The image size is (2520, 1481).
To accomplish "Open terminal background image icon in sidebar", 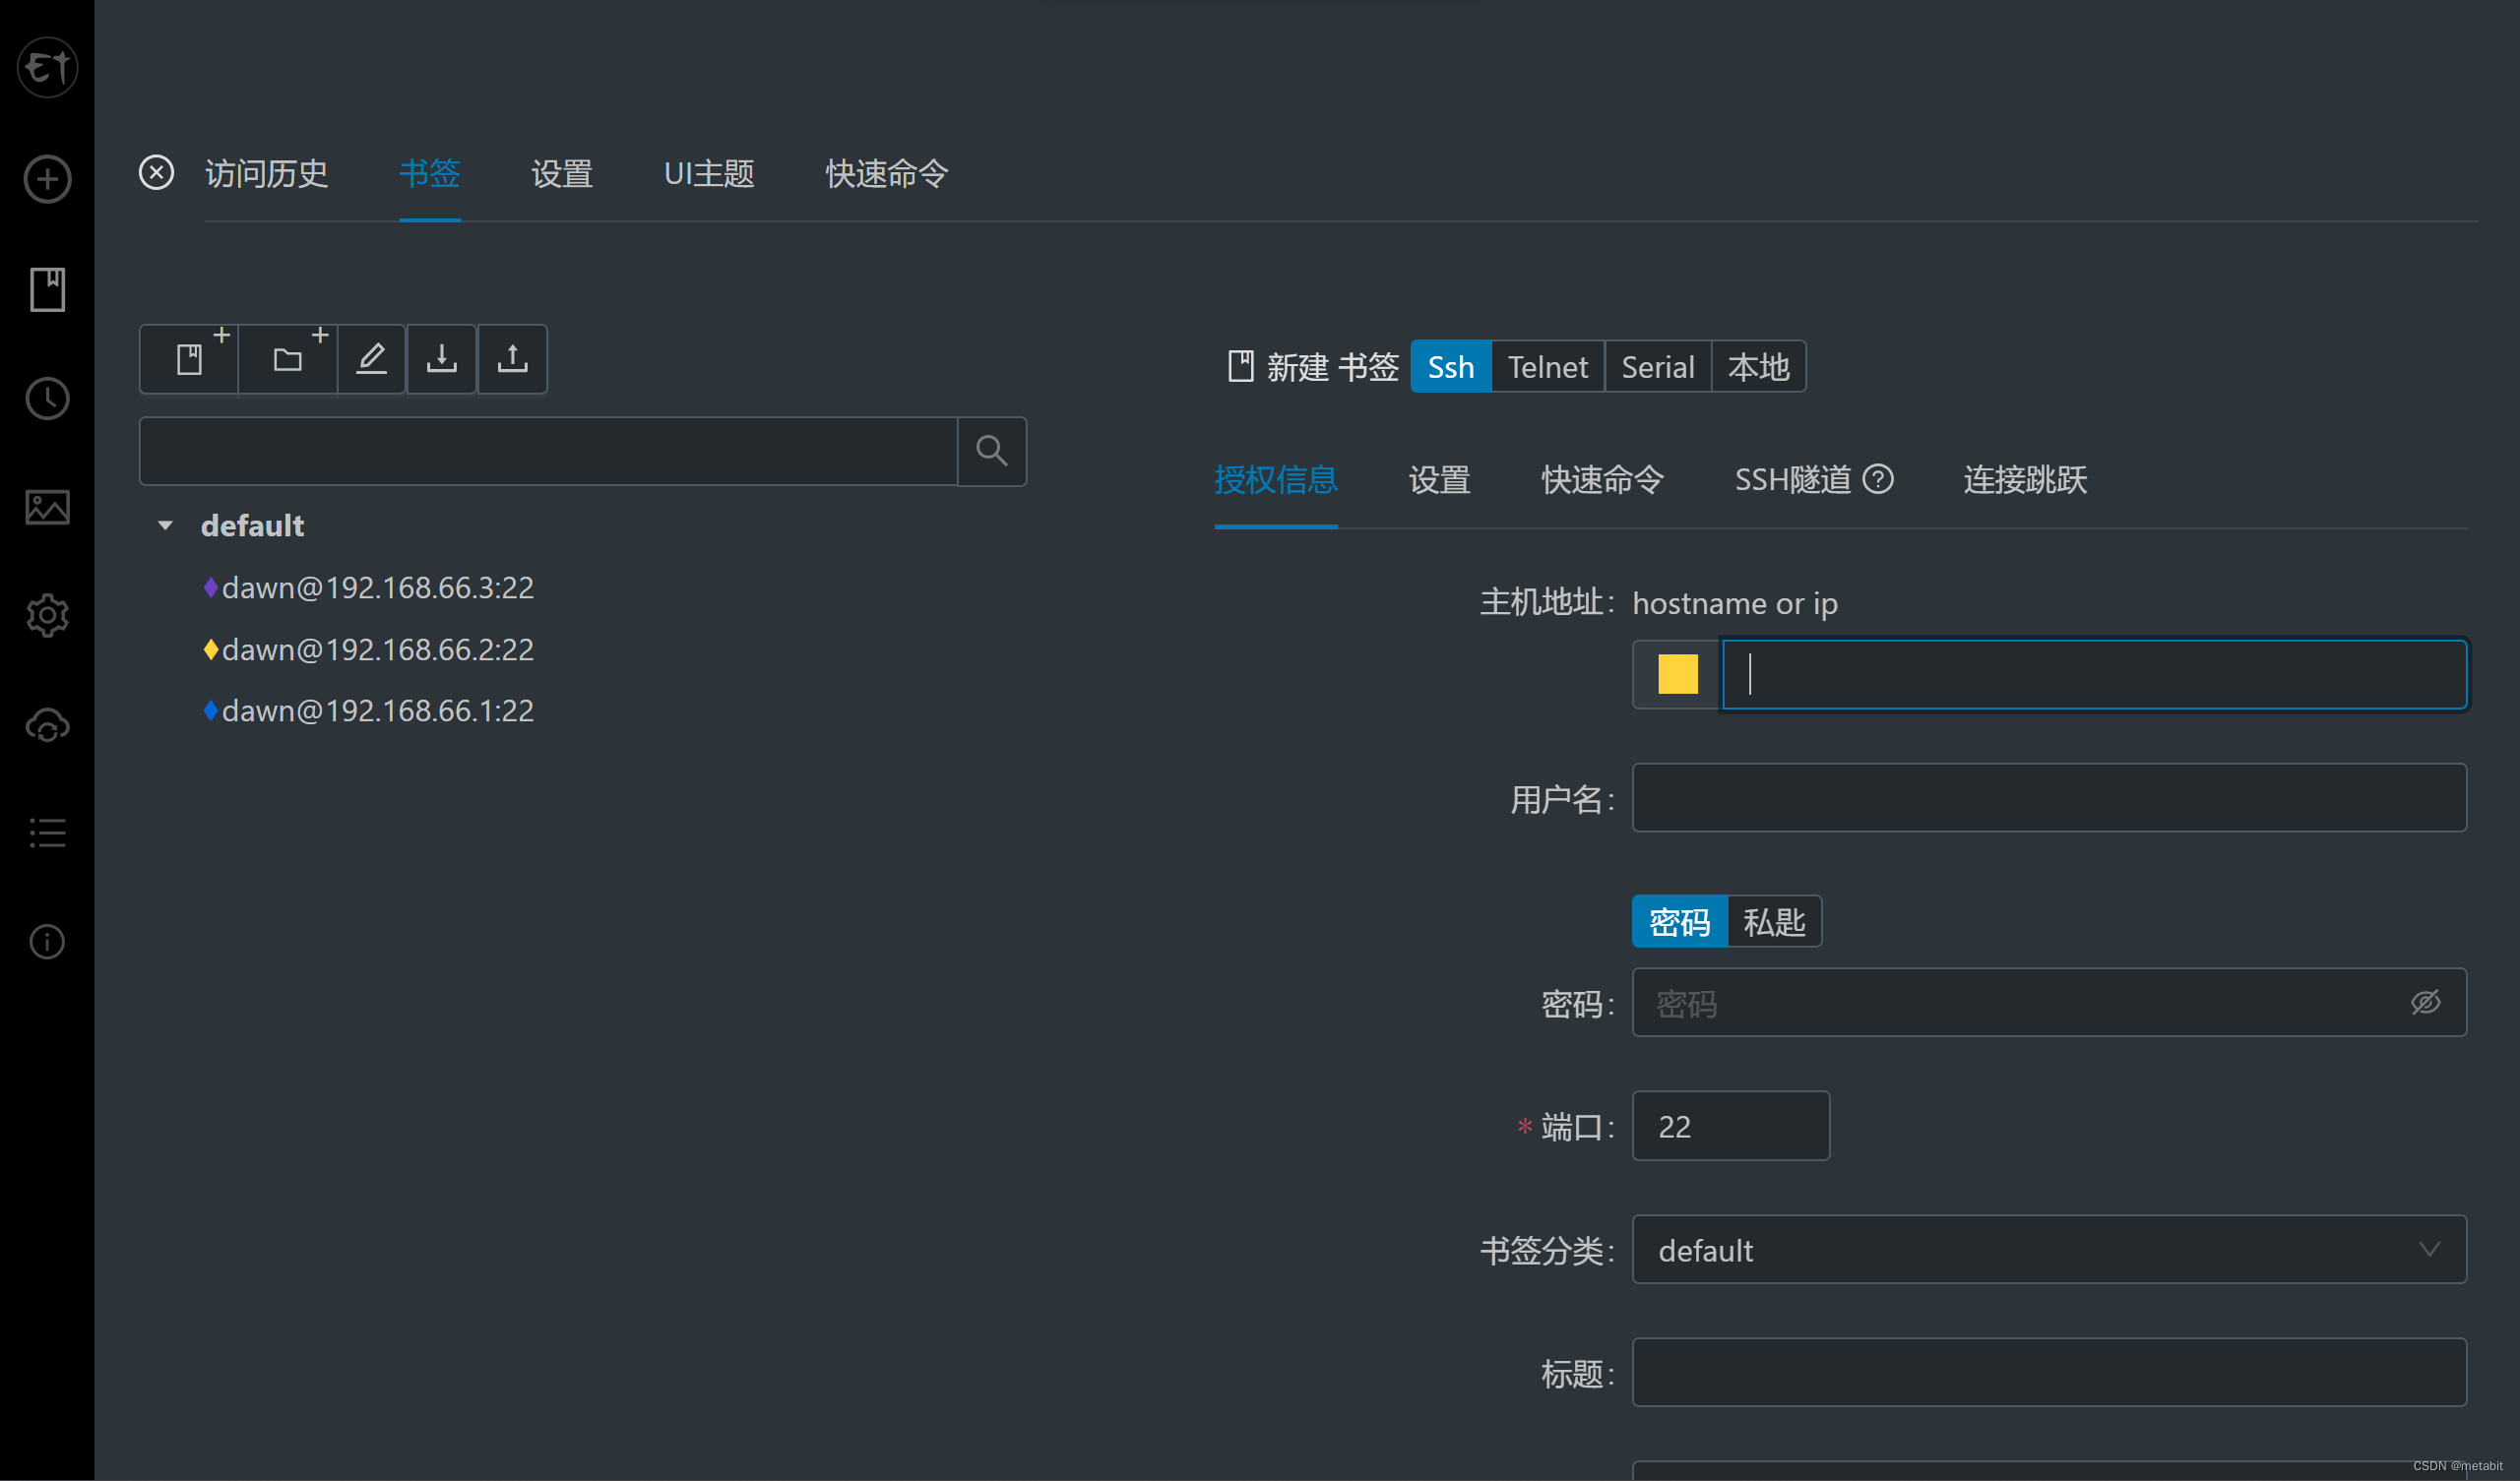I will [47, 507].
